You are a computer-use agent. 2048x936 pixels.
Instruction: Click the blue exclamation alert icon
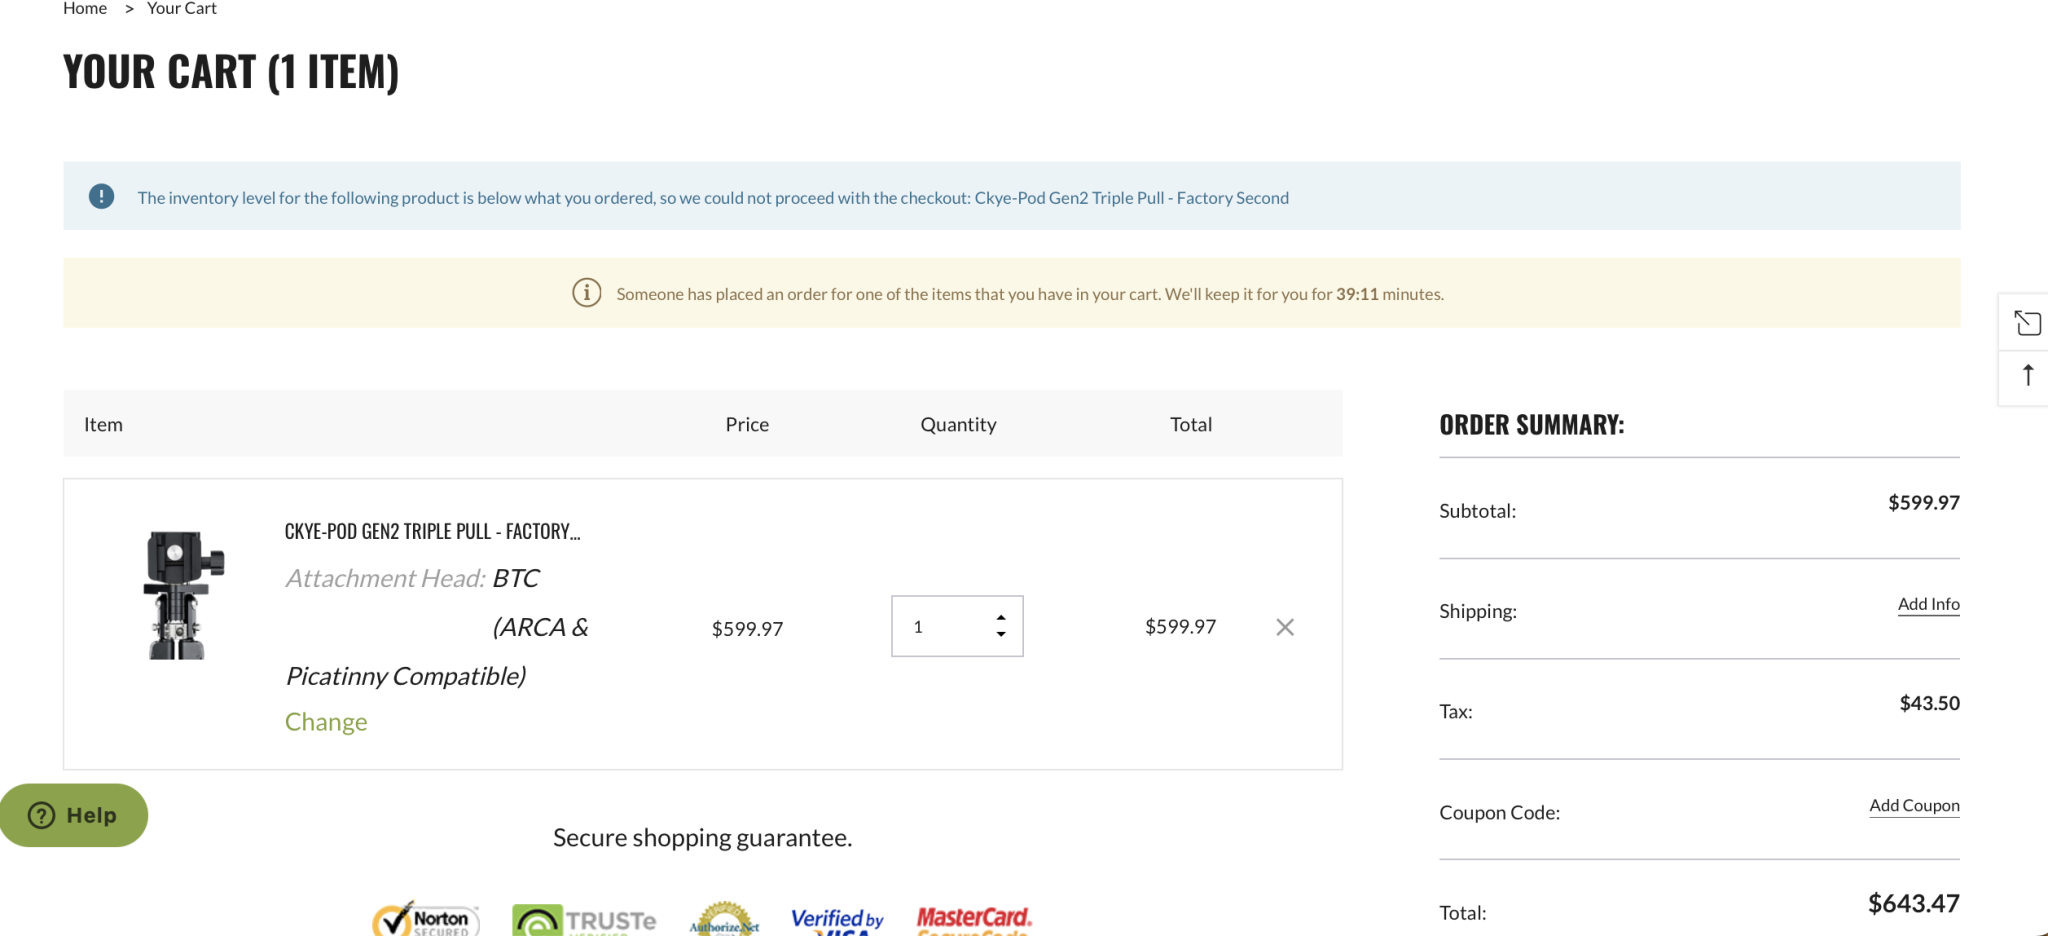pos(101,196)
